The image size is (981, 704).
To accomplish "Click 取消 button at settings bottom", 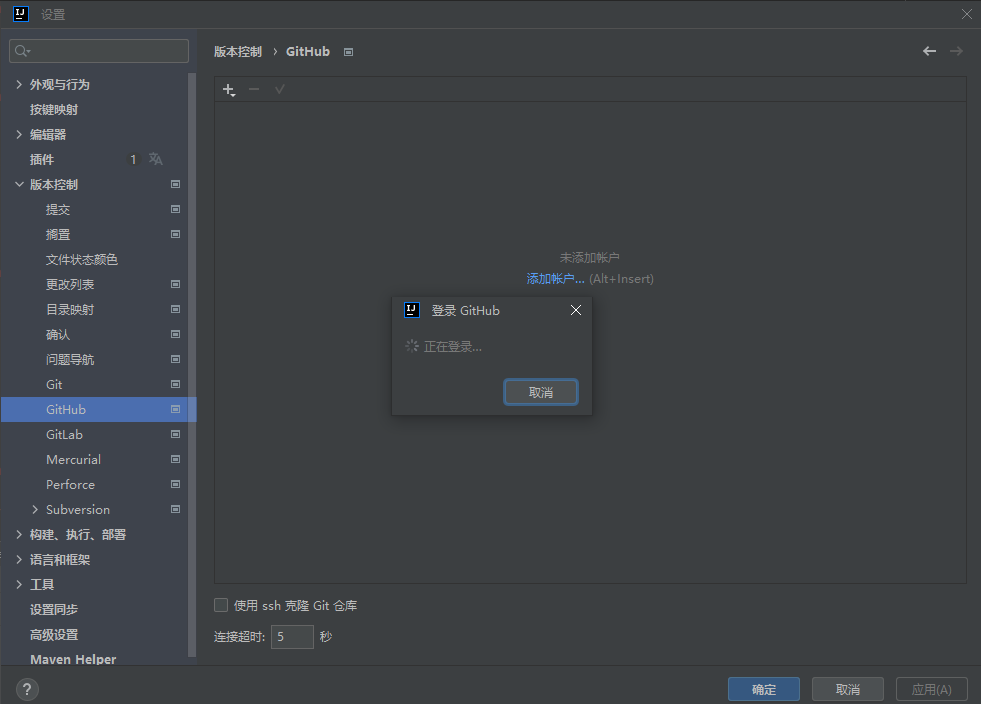I will click(848, 689).
